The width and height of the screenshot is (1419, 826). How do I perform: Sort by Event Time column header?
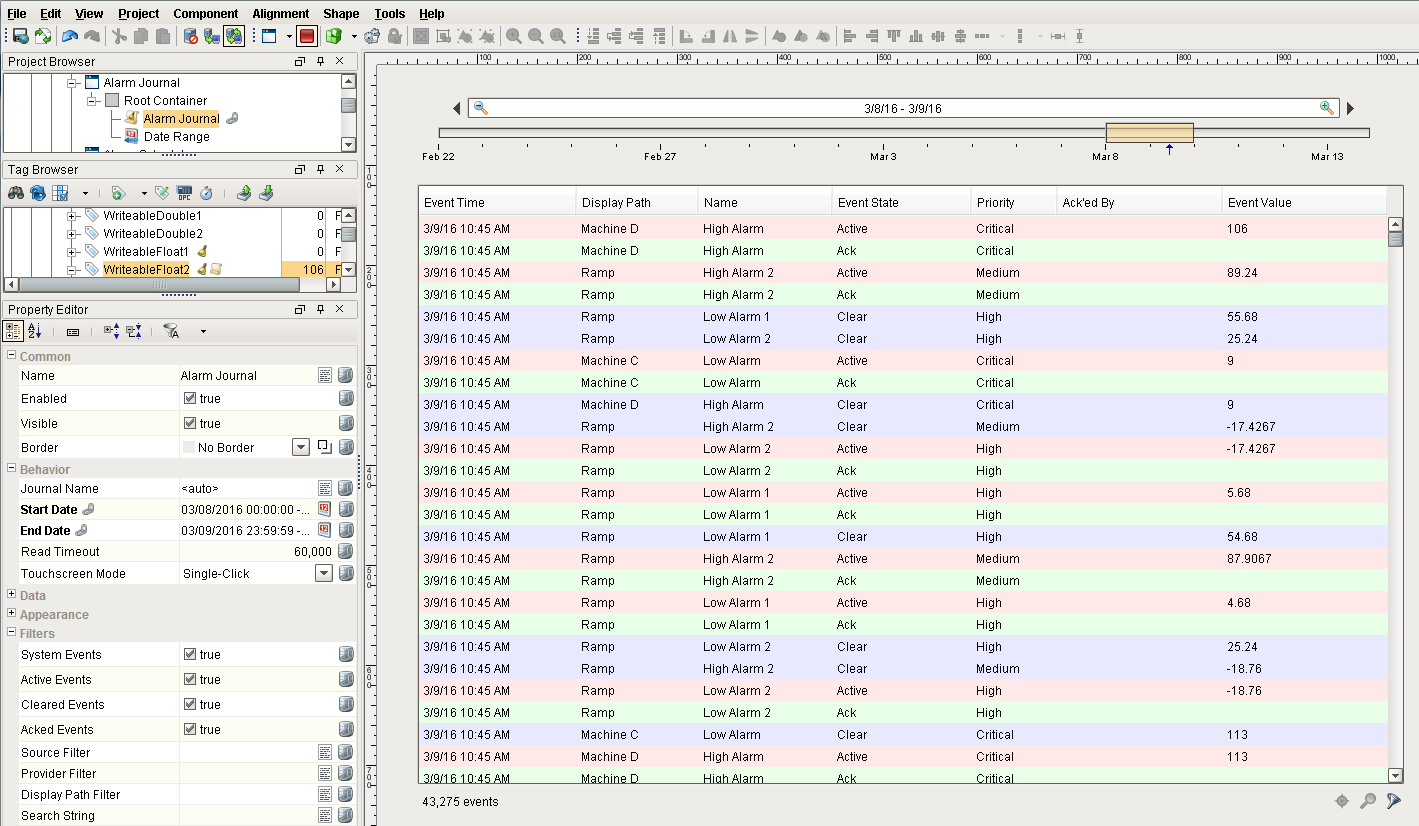coord(497,202)
